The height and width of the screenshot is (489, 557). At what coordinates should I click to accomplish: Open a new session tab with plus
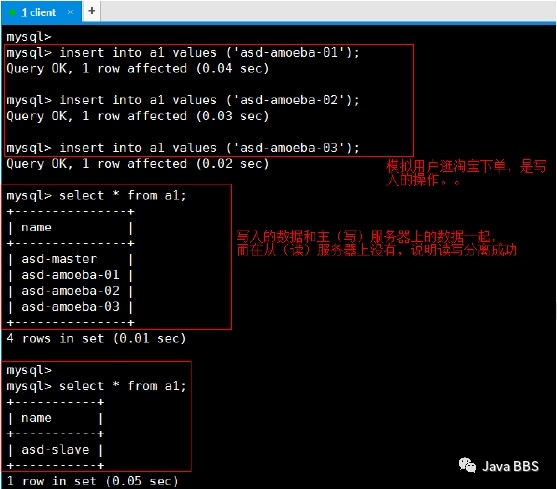(x=92, y=11)
